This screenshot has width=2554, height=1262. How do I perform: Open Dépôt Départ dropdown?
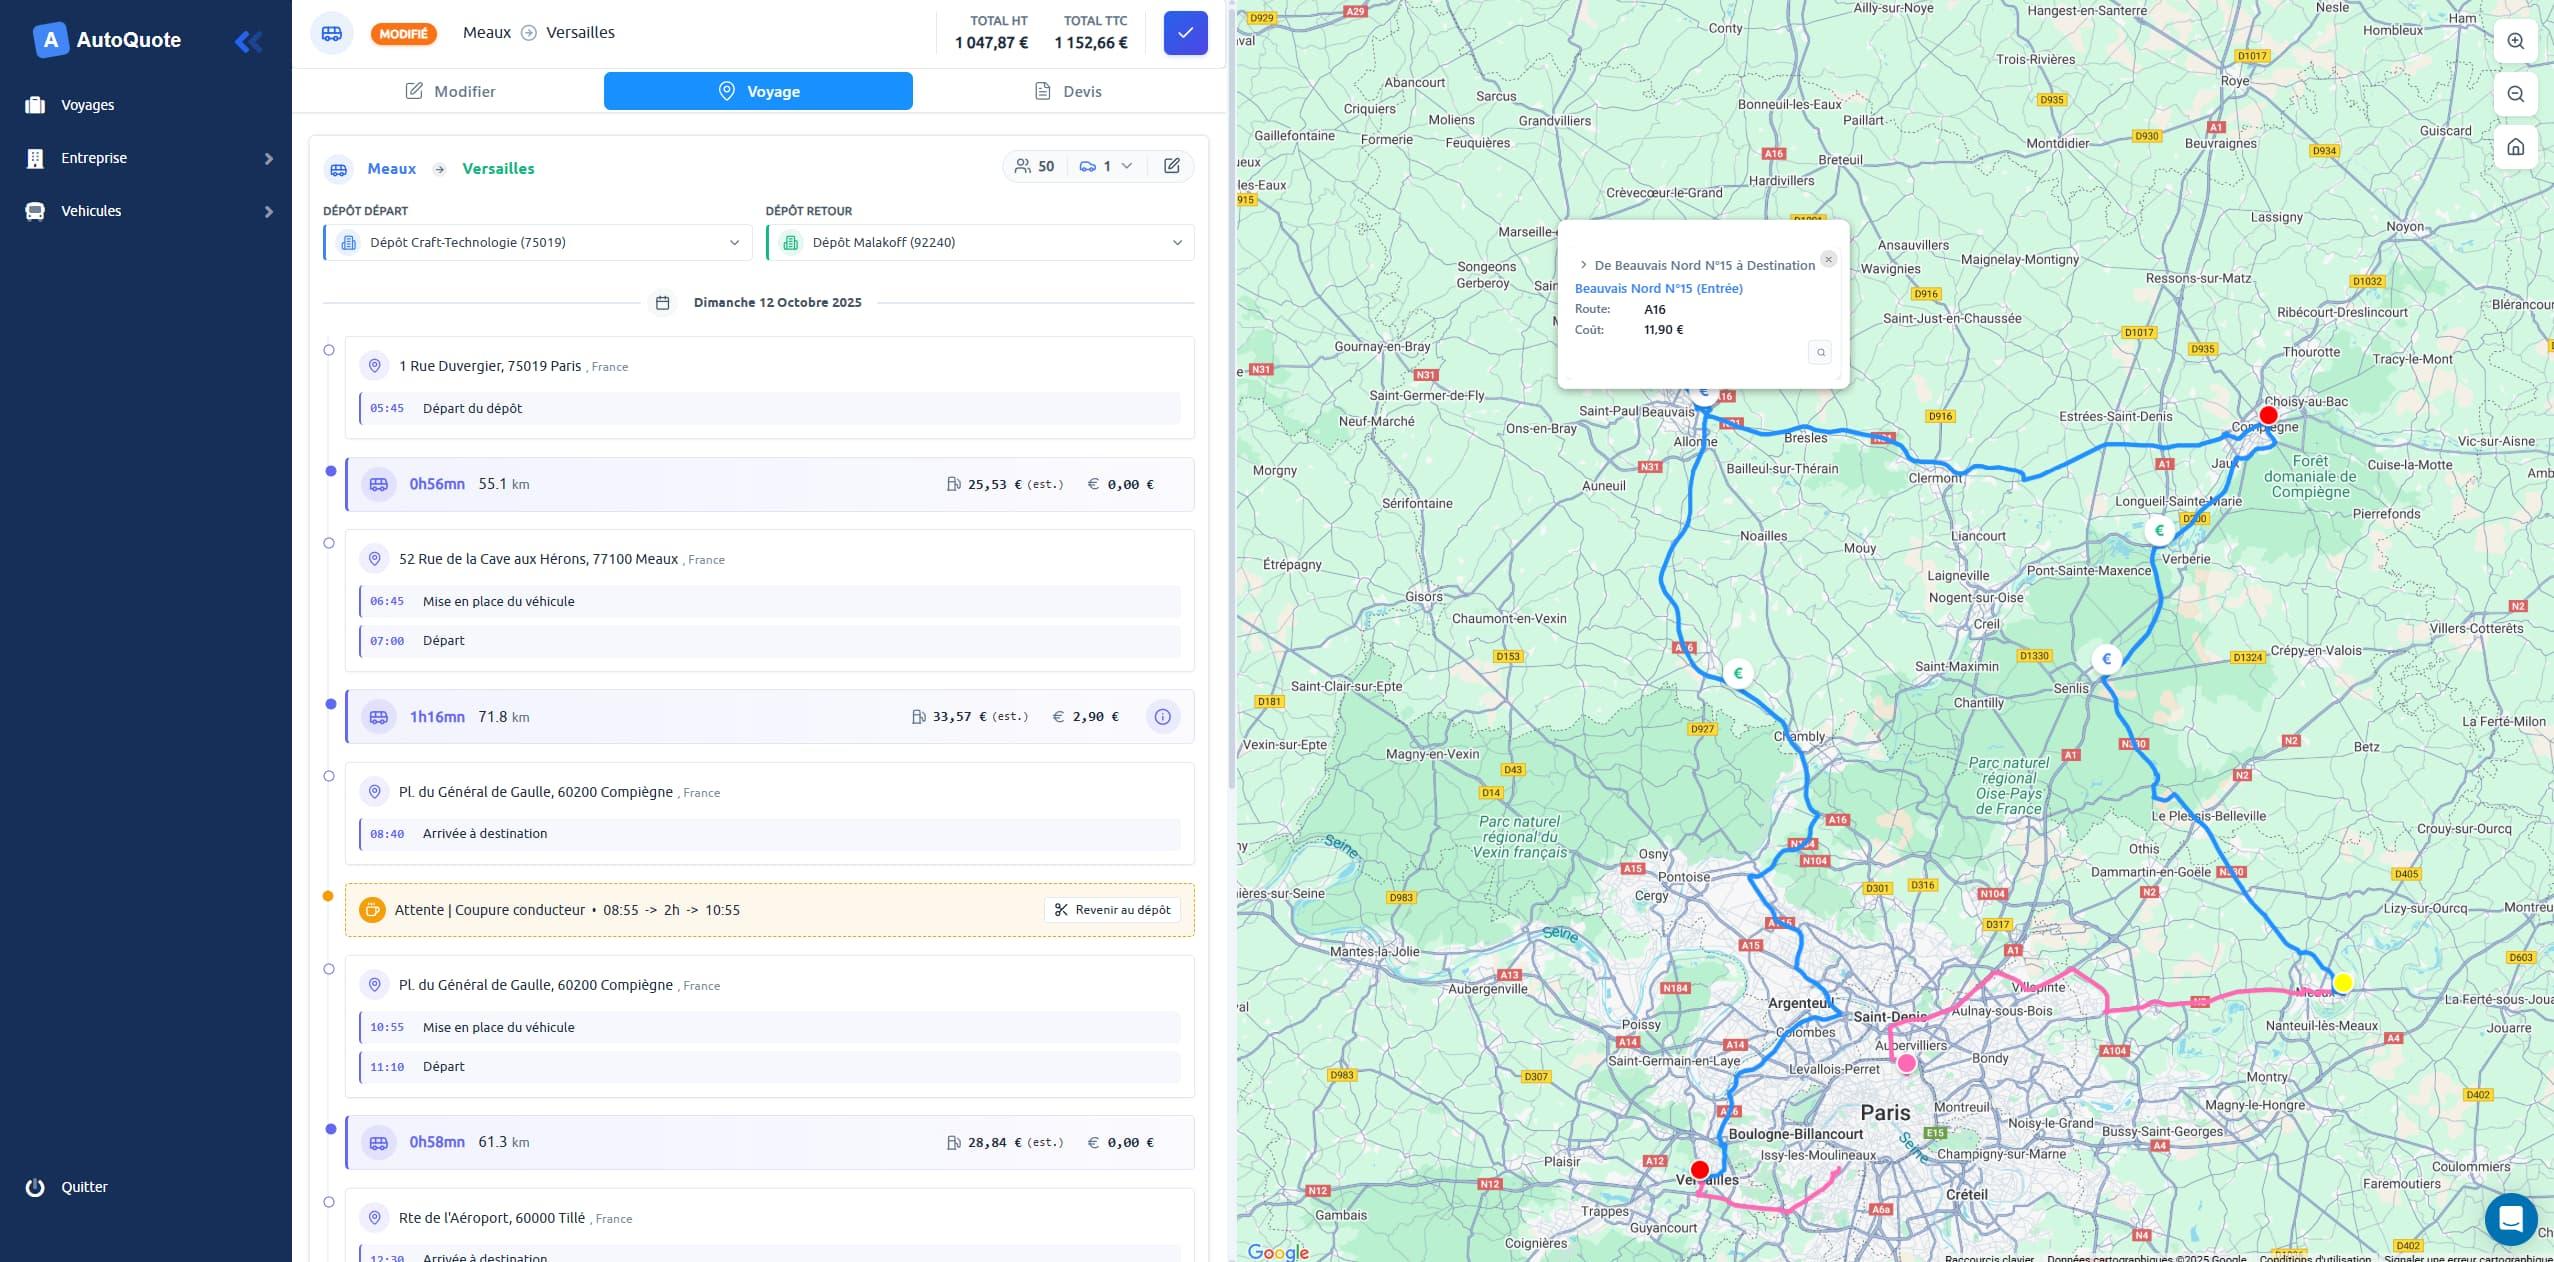tap(538, 243)
